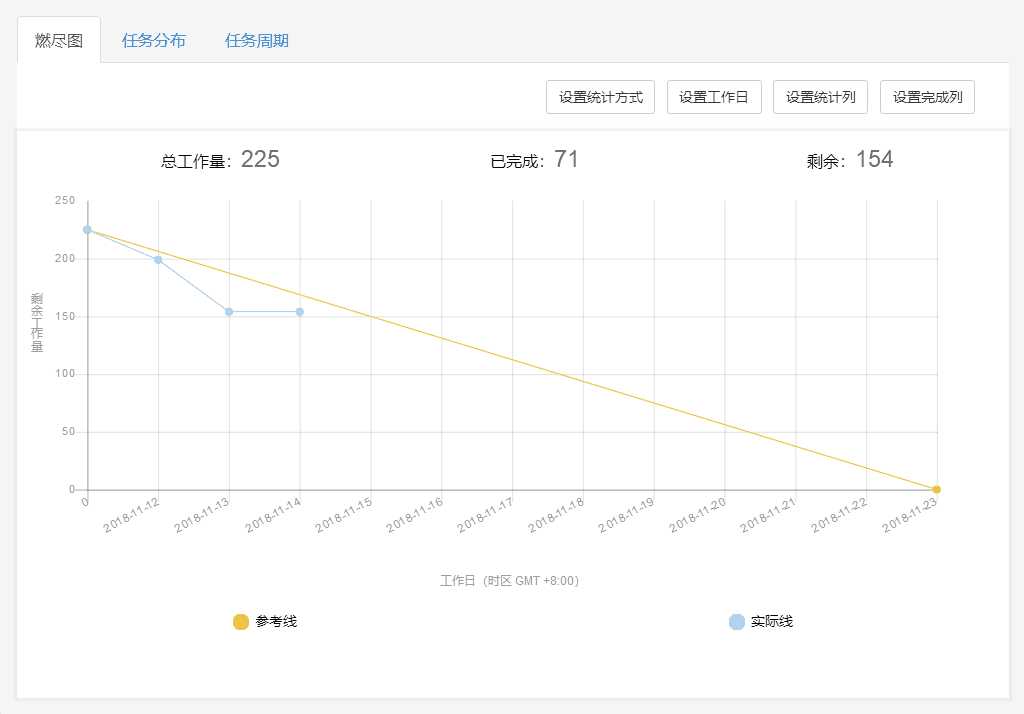Select the 燃尽图 tab
The height and width of the screenshot is (714, 1024).
[x=59, y=41]
